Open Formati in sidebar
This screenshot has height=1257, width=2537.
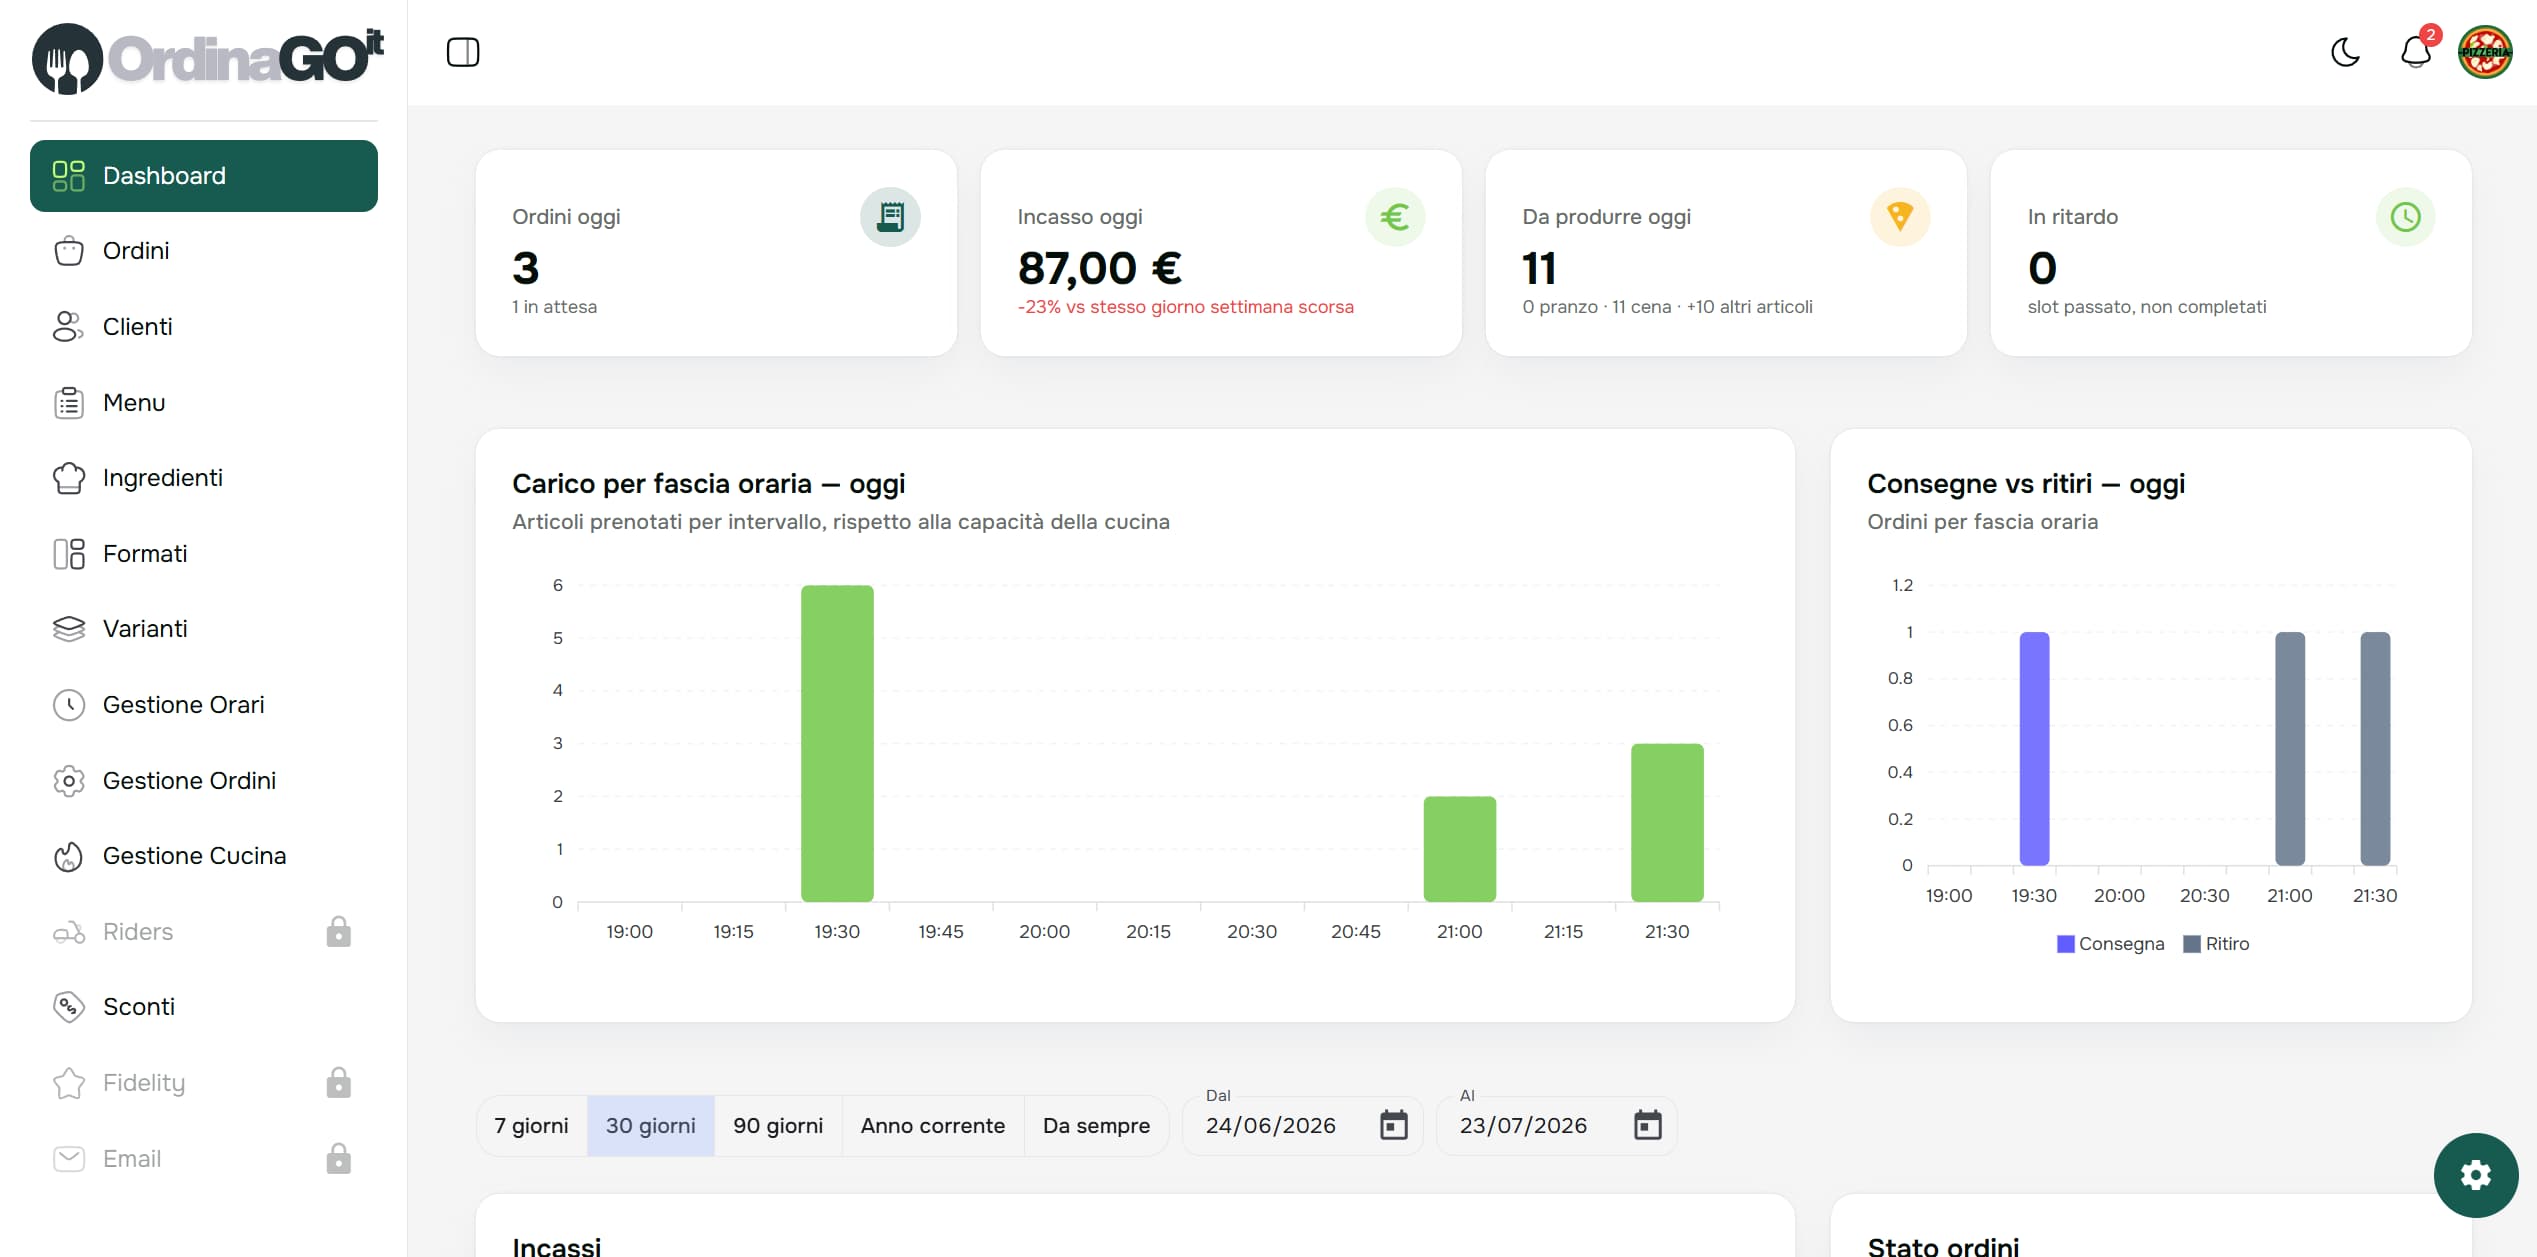point(204,554)
